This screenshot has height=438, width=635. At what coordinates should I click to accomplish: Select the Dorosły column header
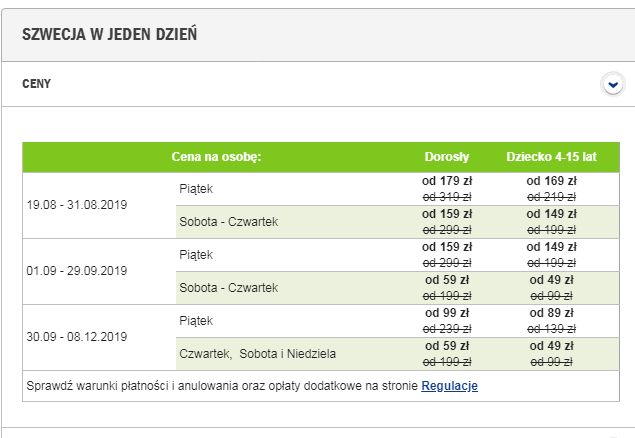[447, 157]
